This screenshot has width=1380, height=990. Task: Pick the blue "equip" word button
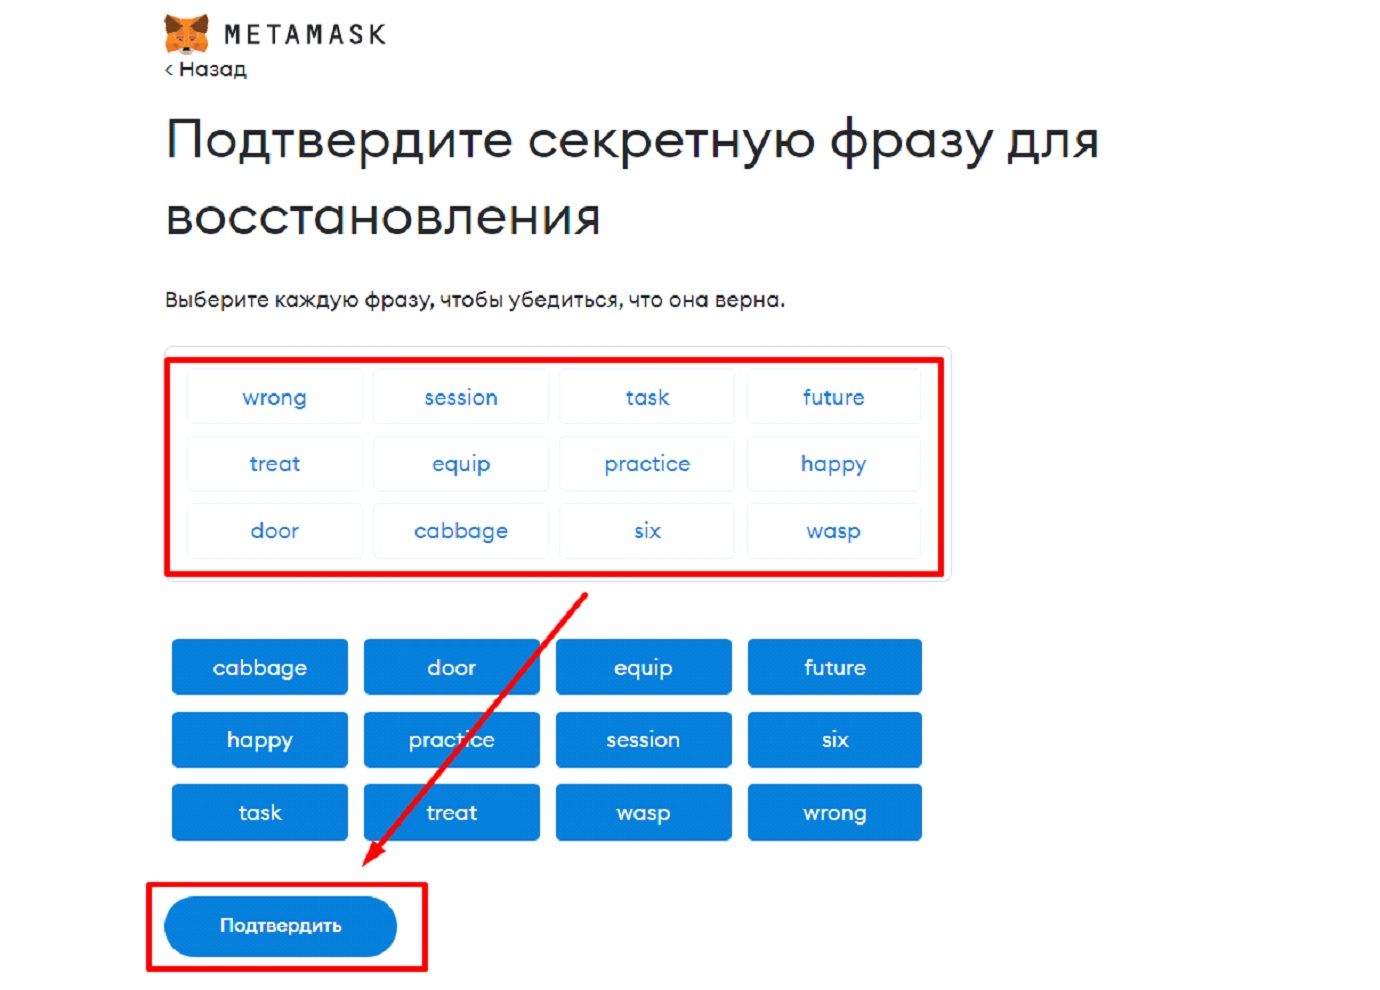[x=643, y=667]
